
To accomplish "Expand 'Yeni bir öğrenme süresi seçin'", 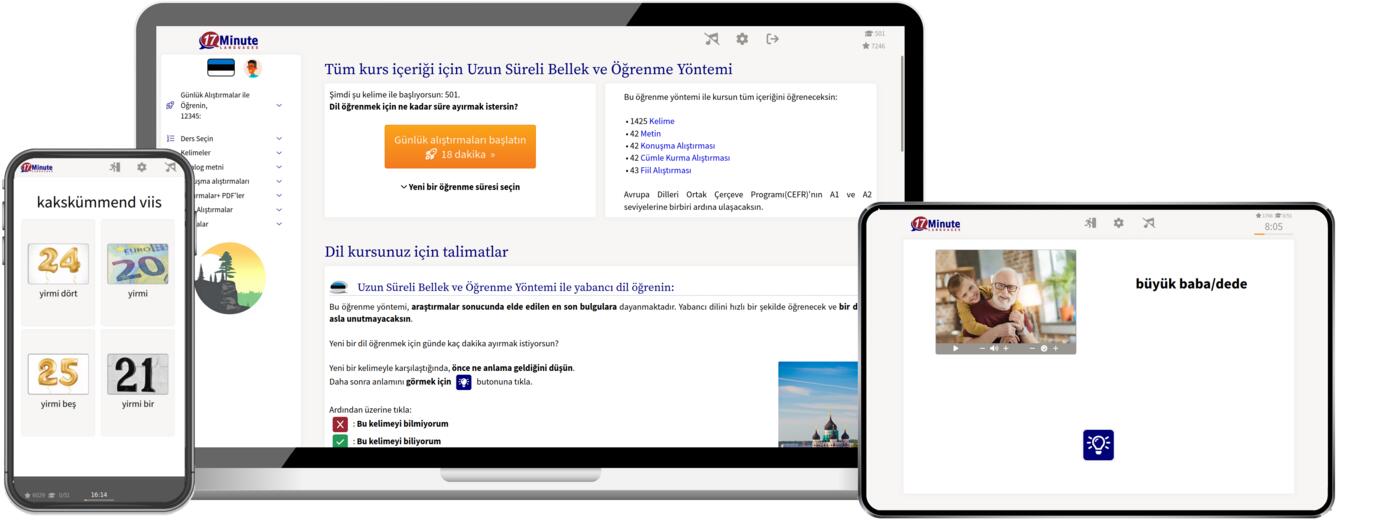I will click(x=460, y=187).
